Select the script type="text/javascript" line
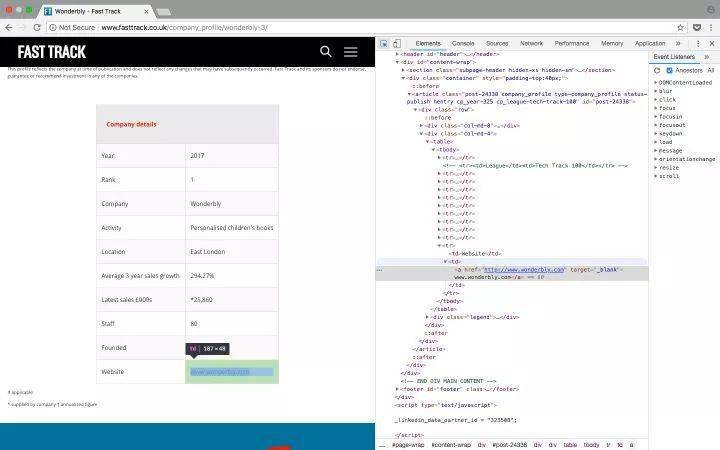The image size is (720, 450). click(x=445, y=405)
